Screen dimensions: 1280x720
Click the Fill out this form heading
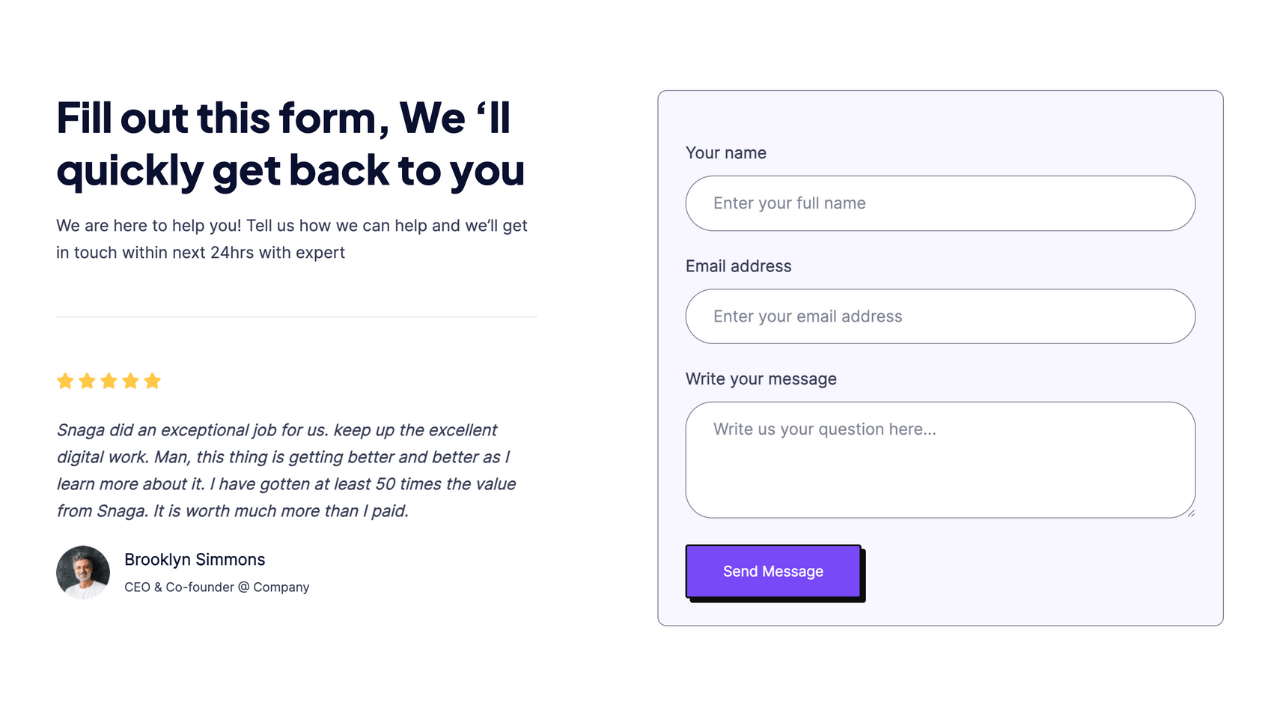(291, 143)
